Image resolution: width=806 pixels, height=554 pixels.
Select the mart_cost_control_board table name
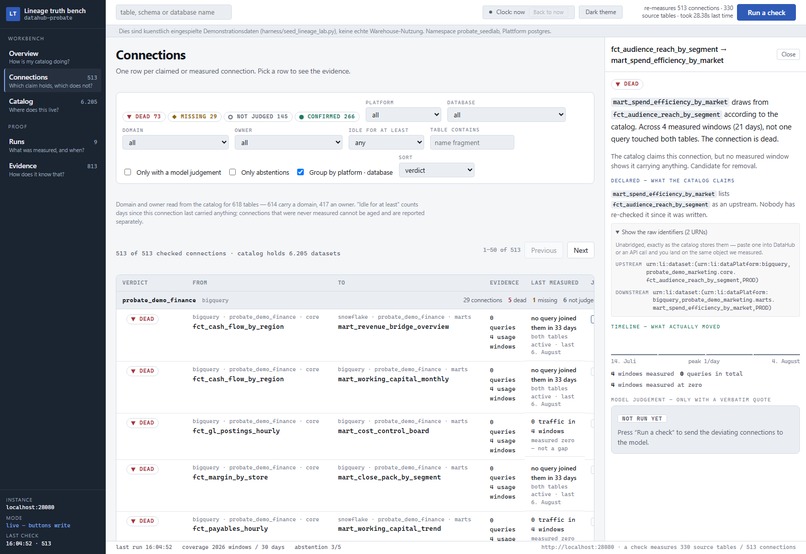(x=383, y=431)
